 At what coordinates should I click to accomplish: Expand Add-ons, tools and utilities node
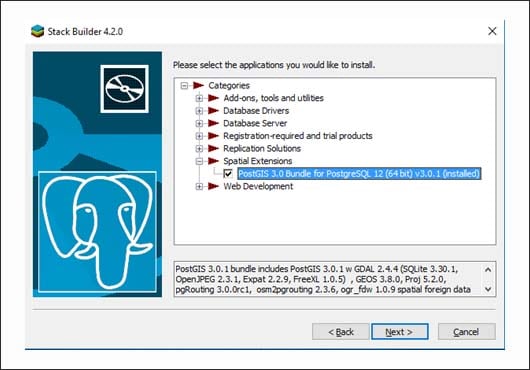click(199, 98)
